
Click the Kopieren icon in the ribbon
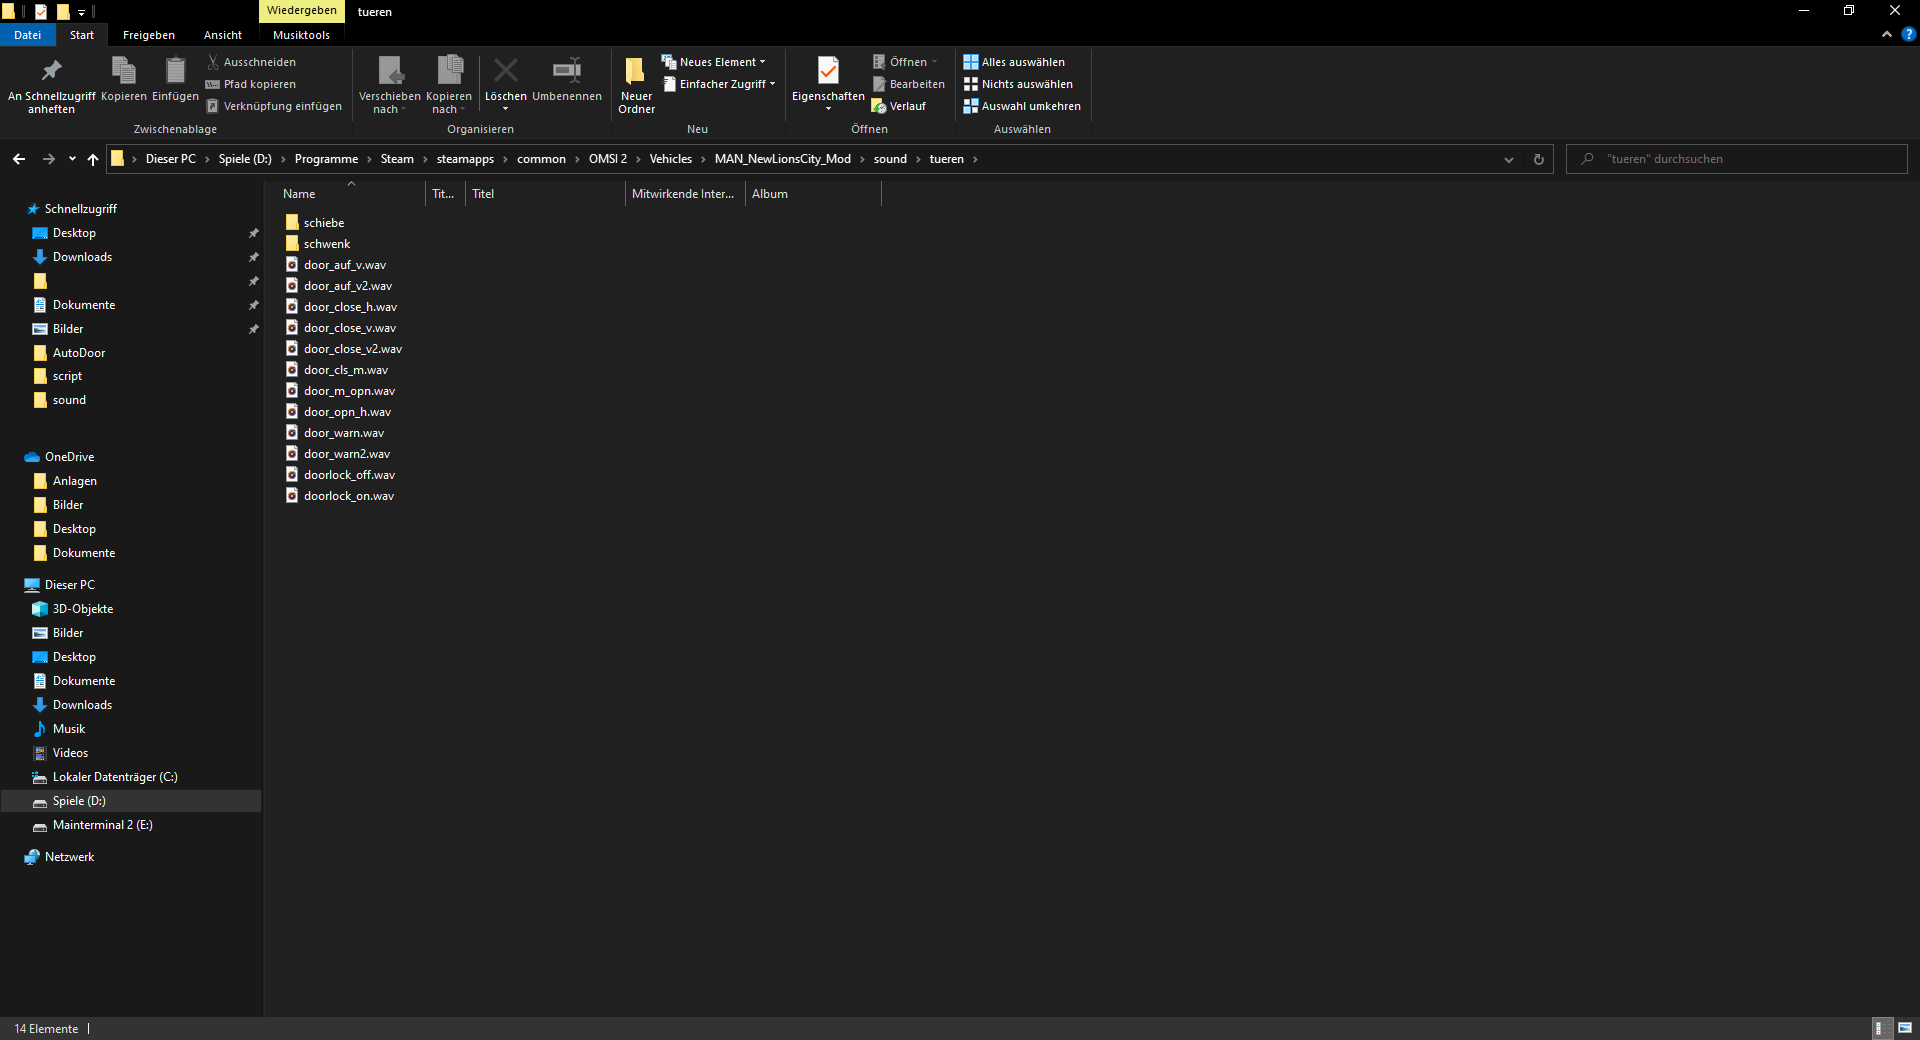pyautogui.click(x=123, y=72)
